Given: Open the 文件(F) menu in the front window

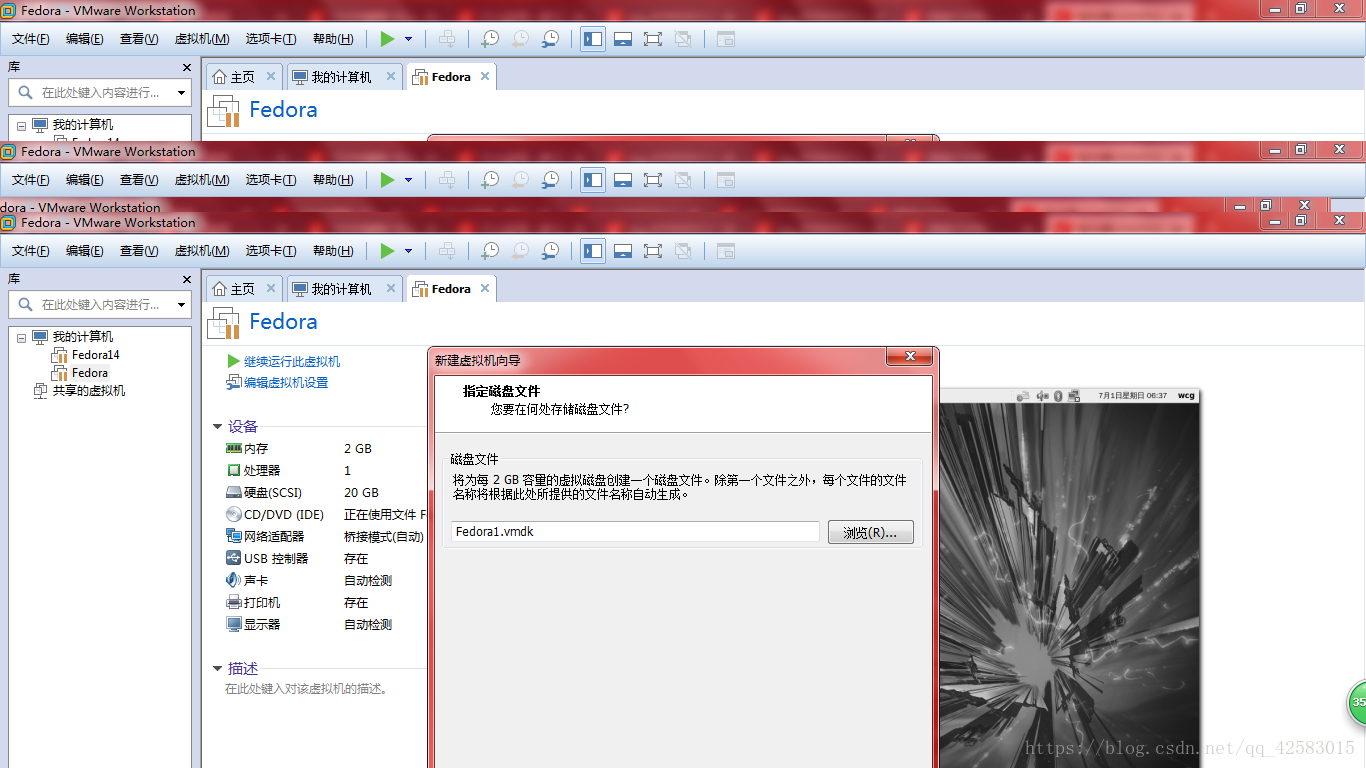Looking at the screenshot, I should click(31, 251).
